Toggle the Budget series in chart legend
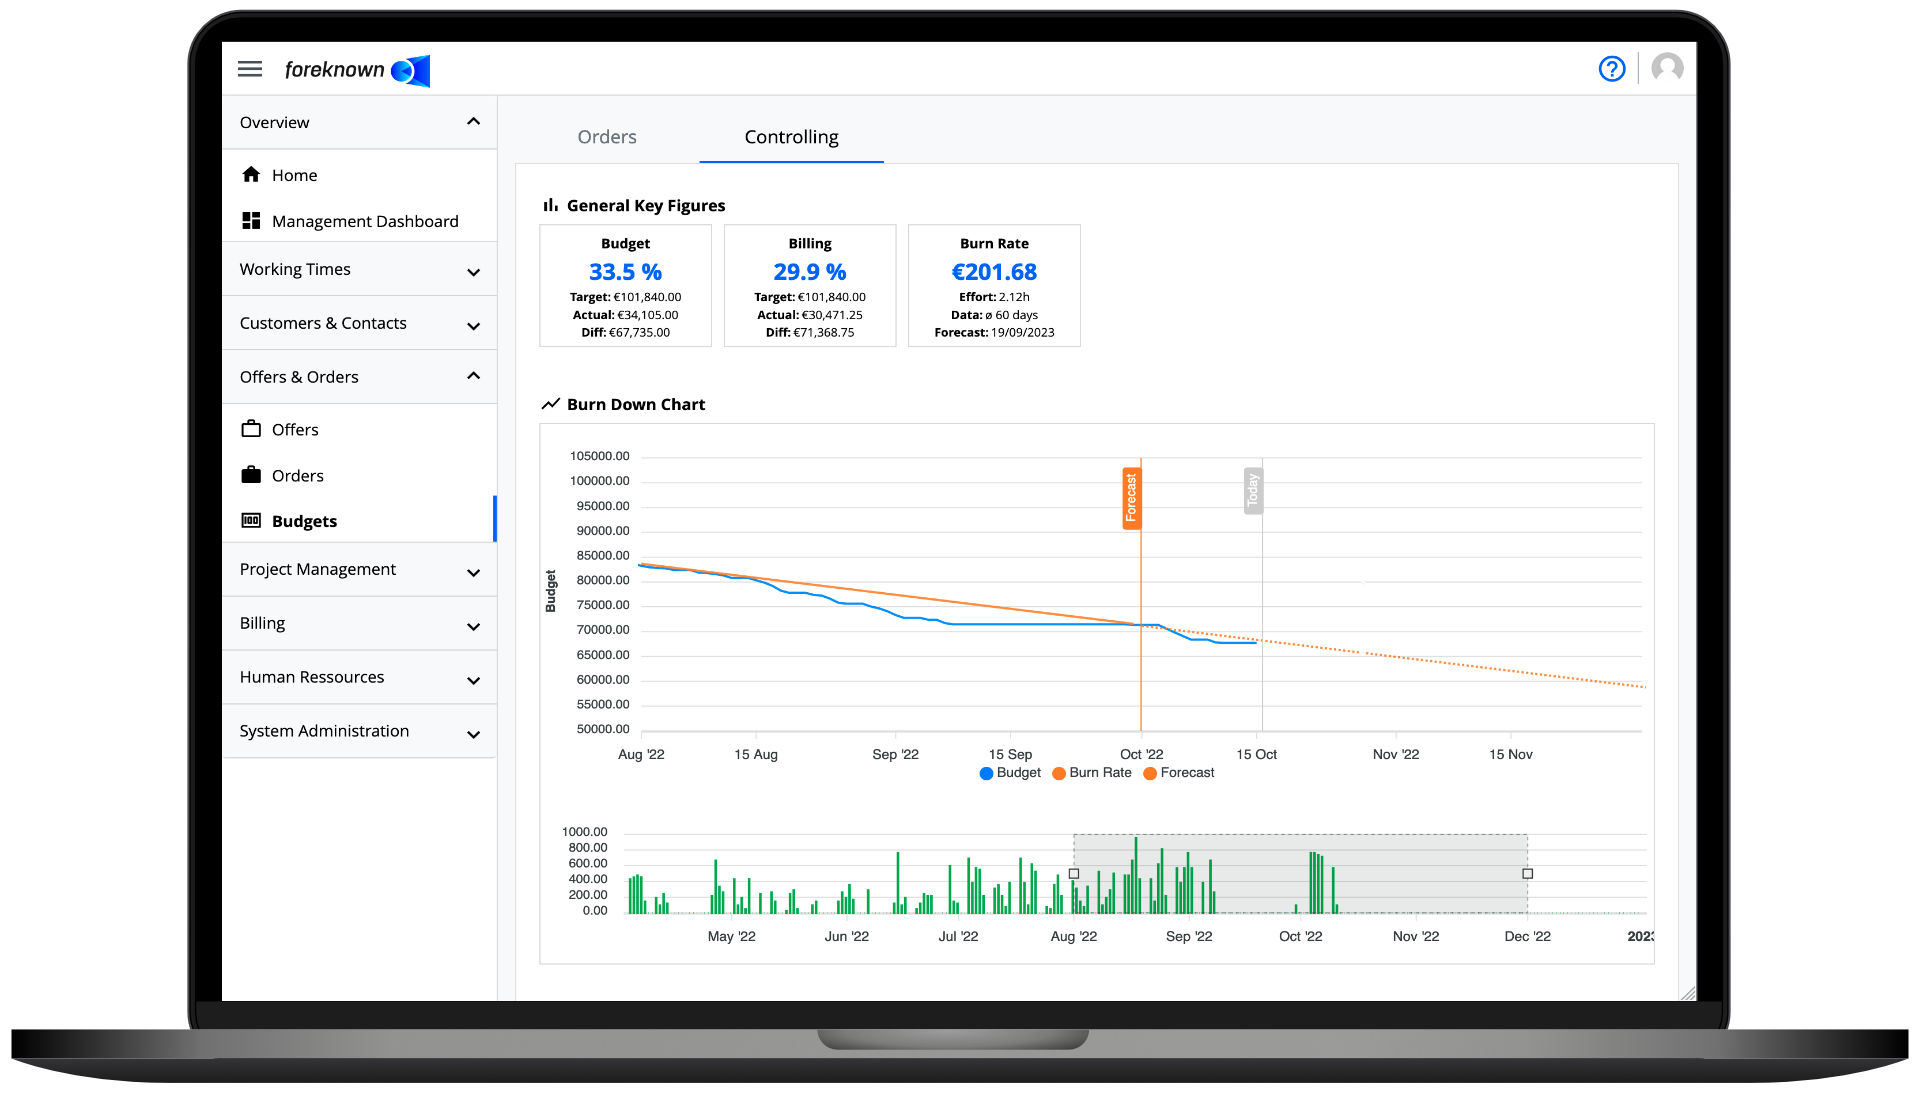Image resolution: width=1920 pixels, height=1107 pixels. point(1010,773)
